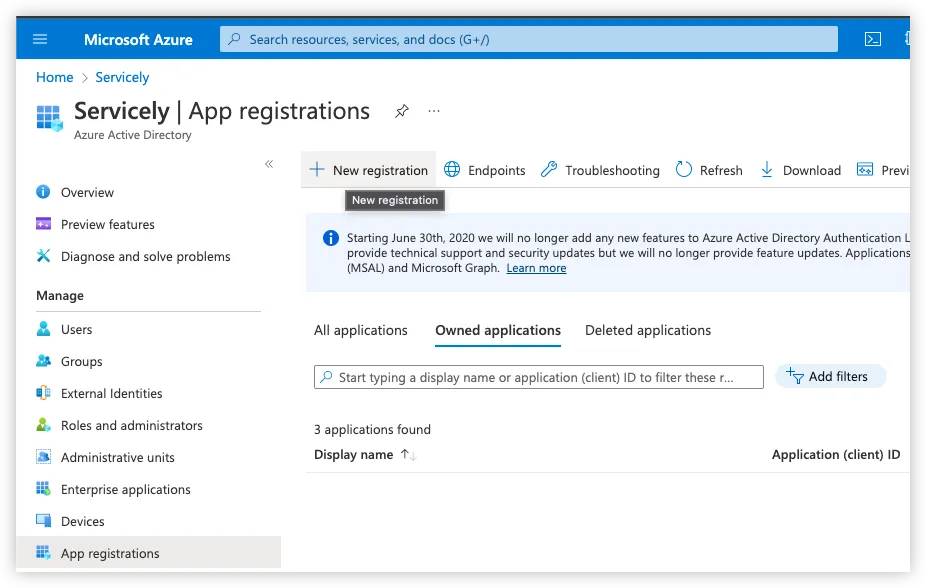Switch to All applications tab
Viewport: 926px width, 588px height.
pos(360,330)
